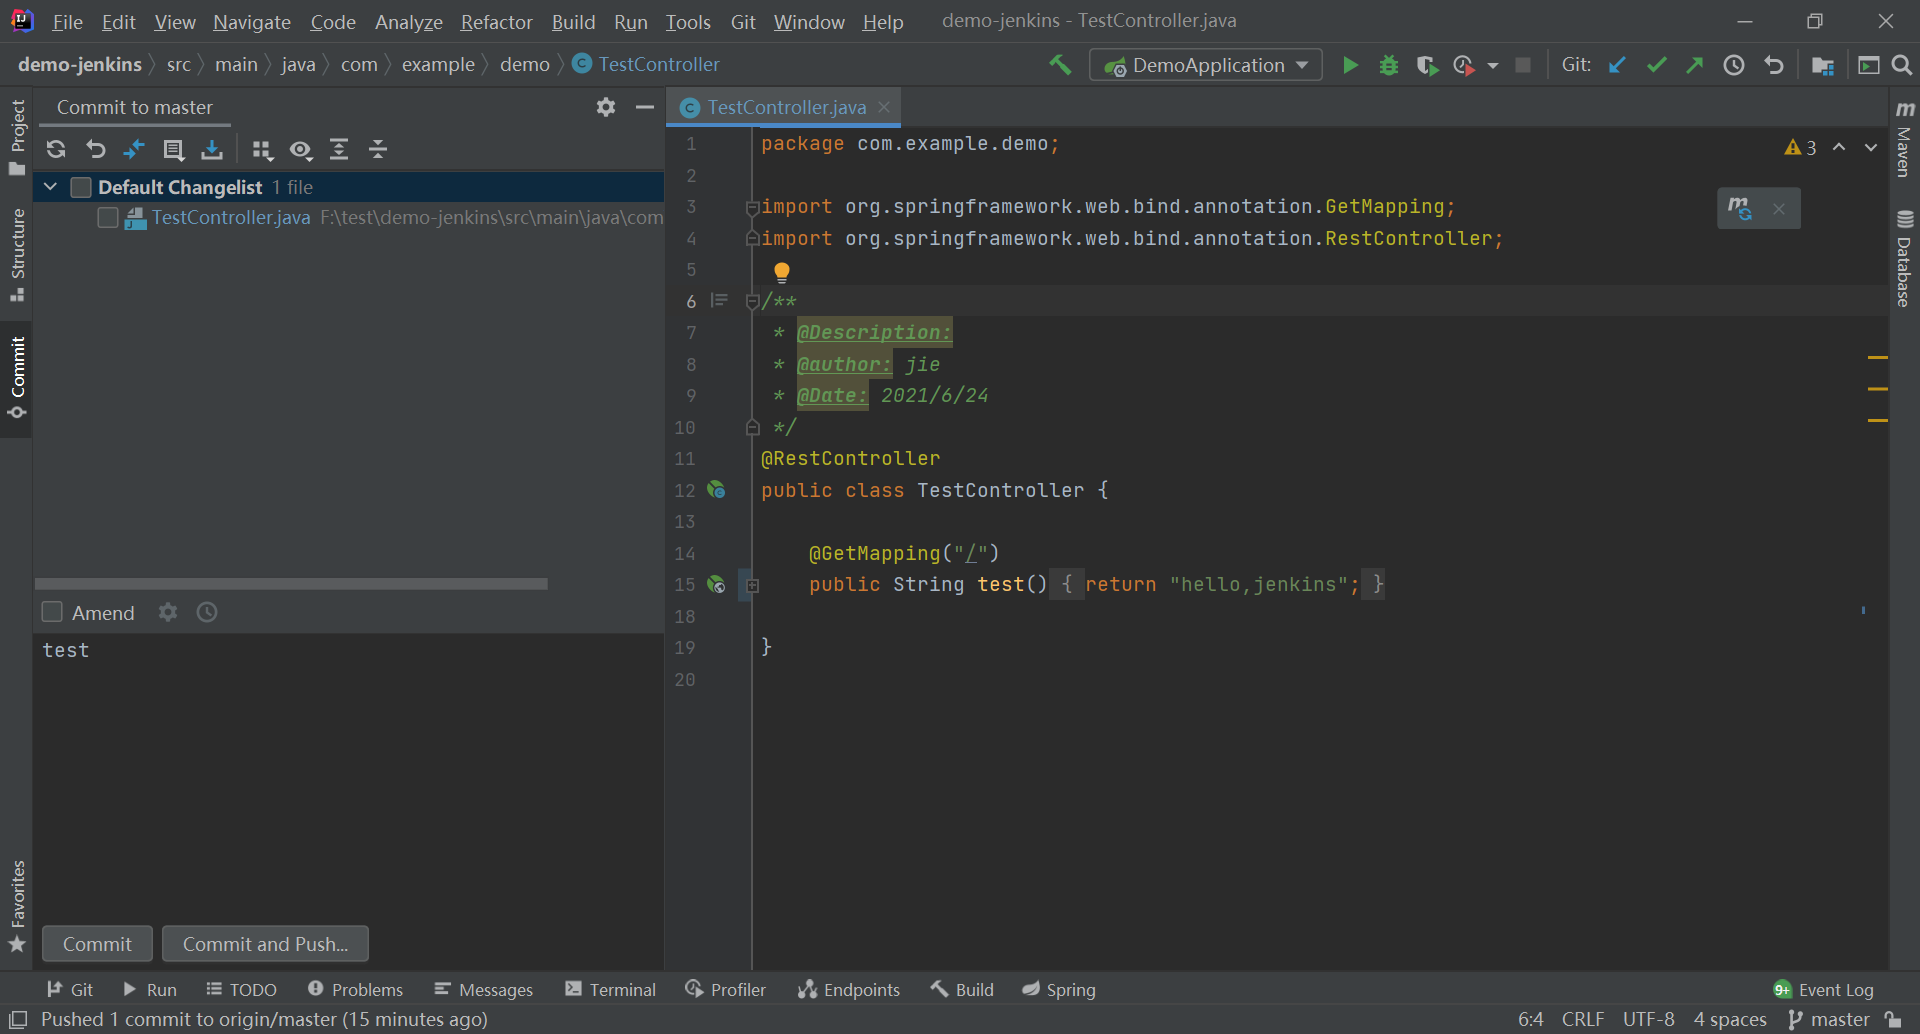Expand all changes in the tree
This screenshot has height=1034, width=1920.
point(339,150)
